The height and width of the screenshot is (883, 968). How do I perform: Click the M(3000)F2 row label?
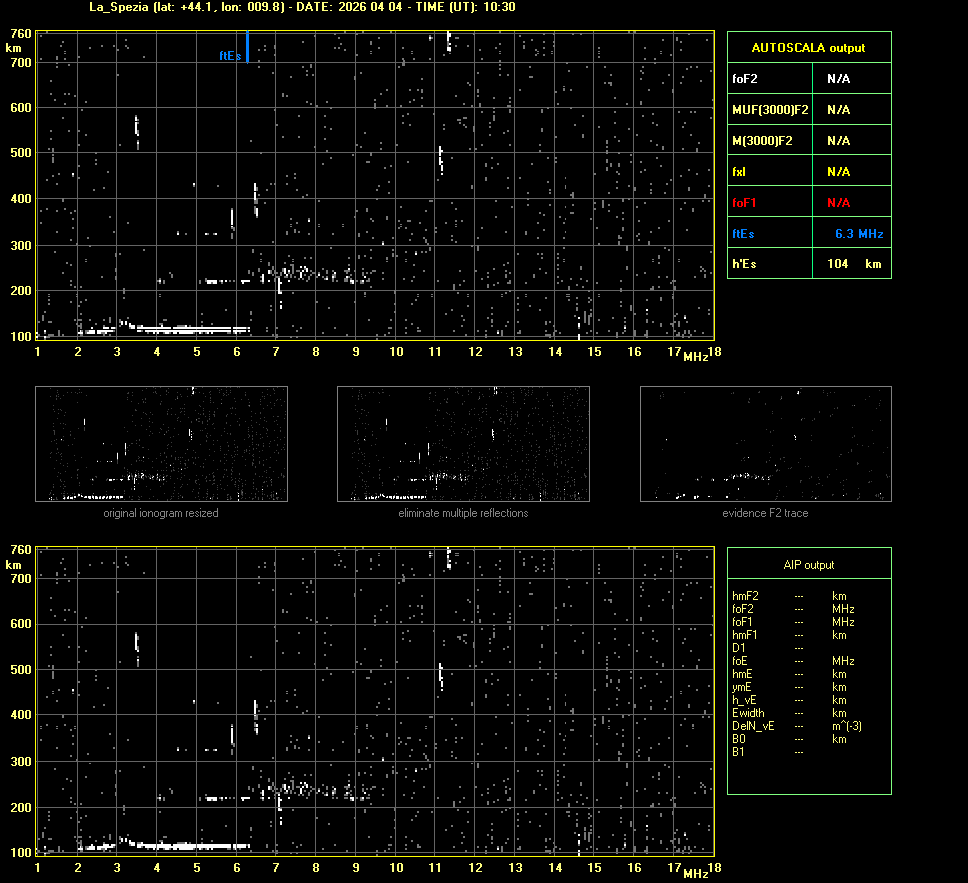pyautogui.click(x=762, y=141)
